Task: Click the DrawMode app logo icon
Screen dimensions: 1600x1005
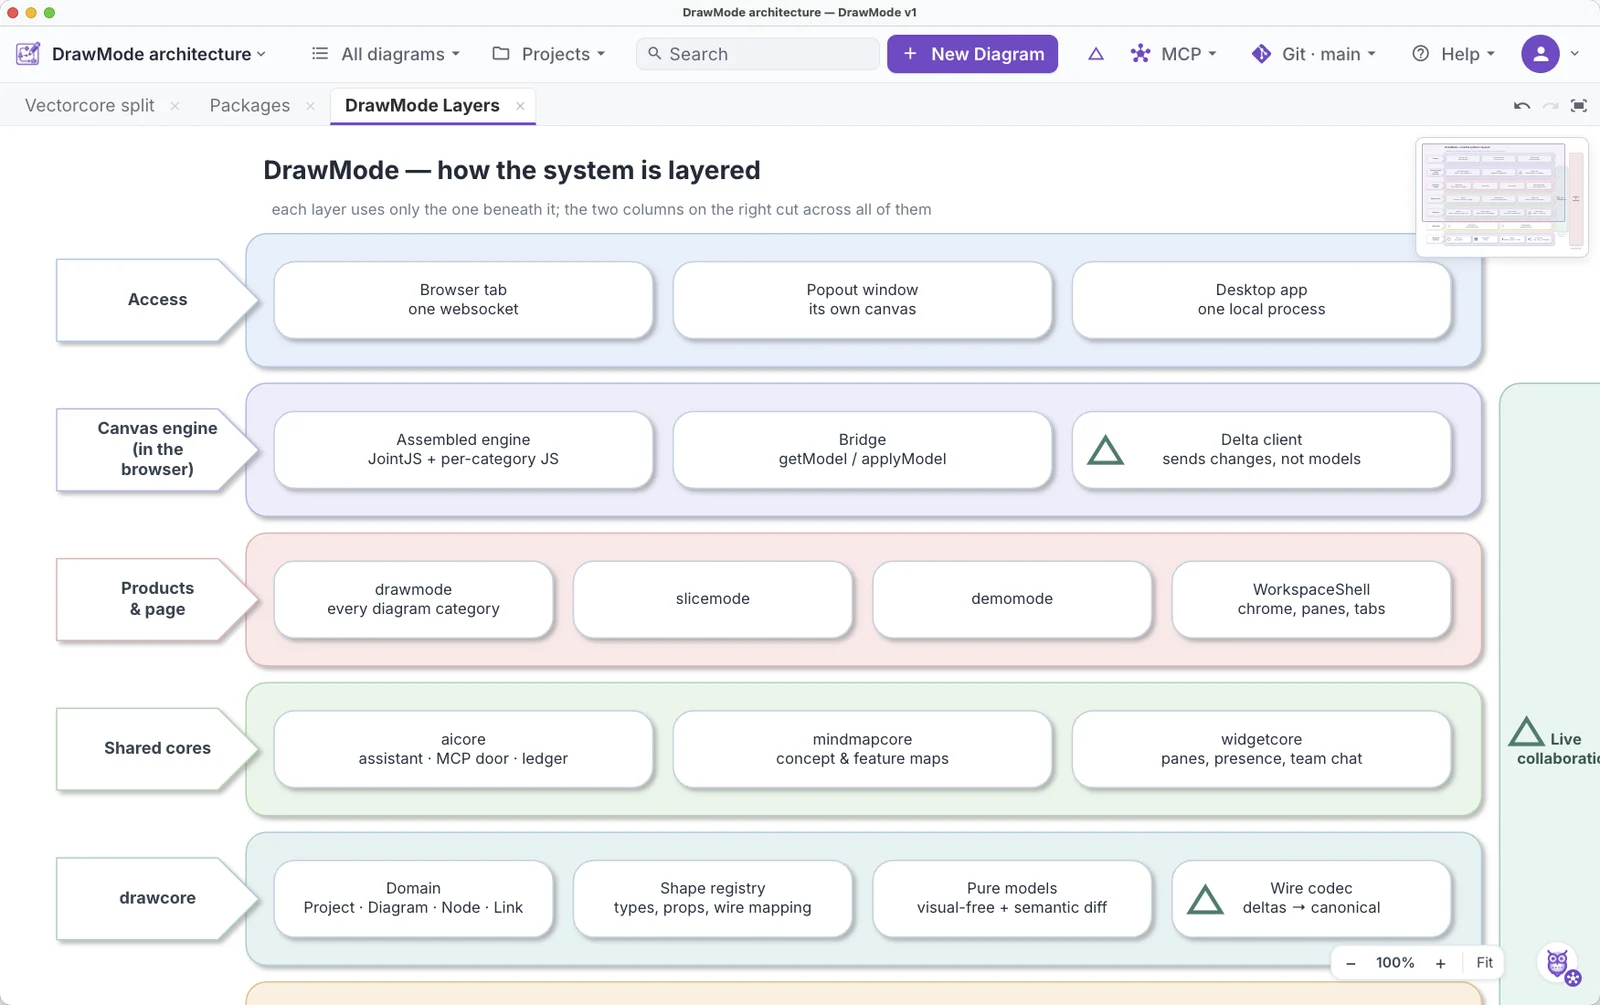Action: pos(28,54)
